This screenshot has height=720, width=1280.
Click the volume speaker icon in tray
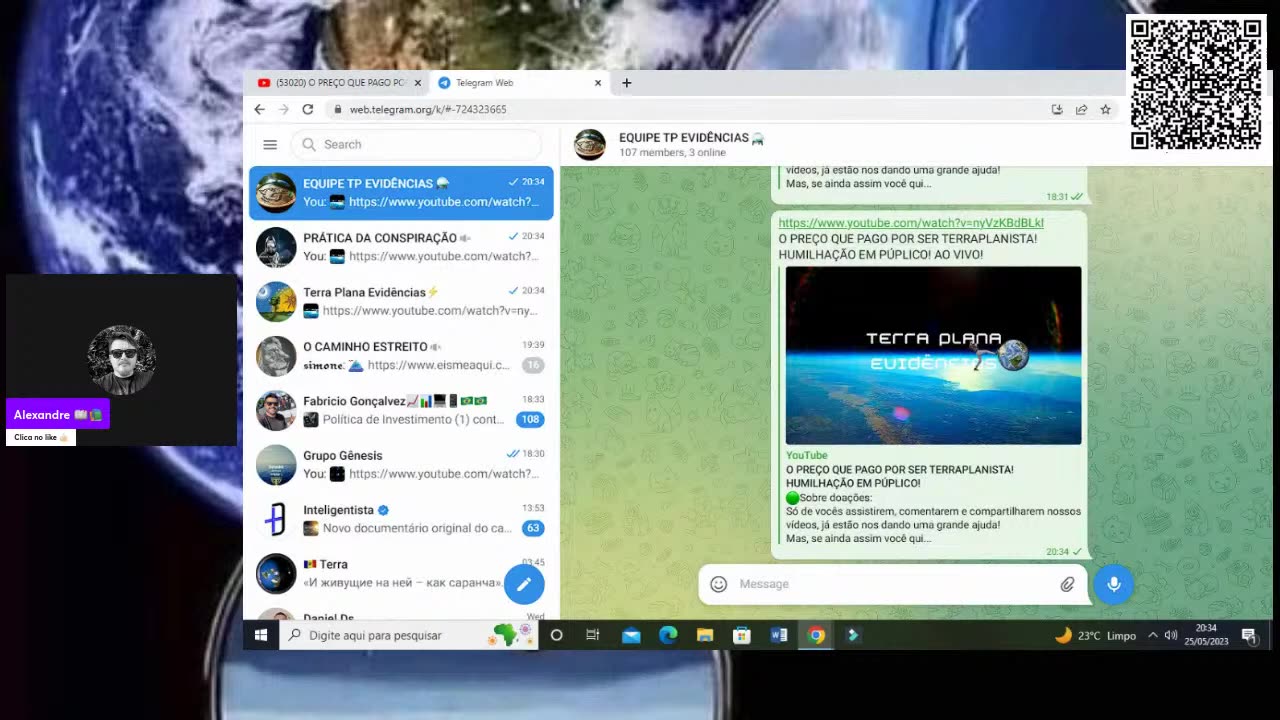(1171, 635)
